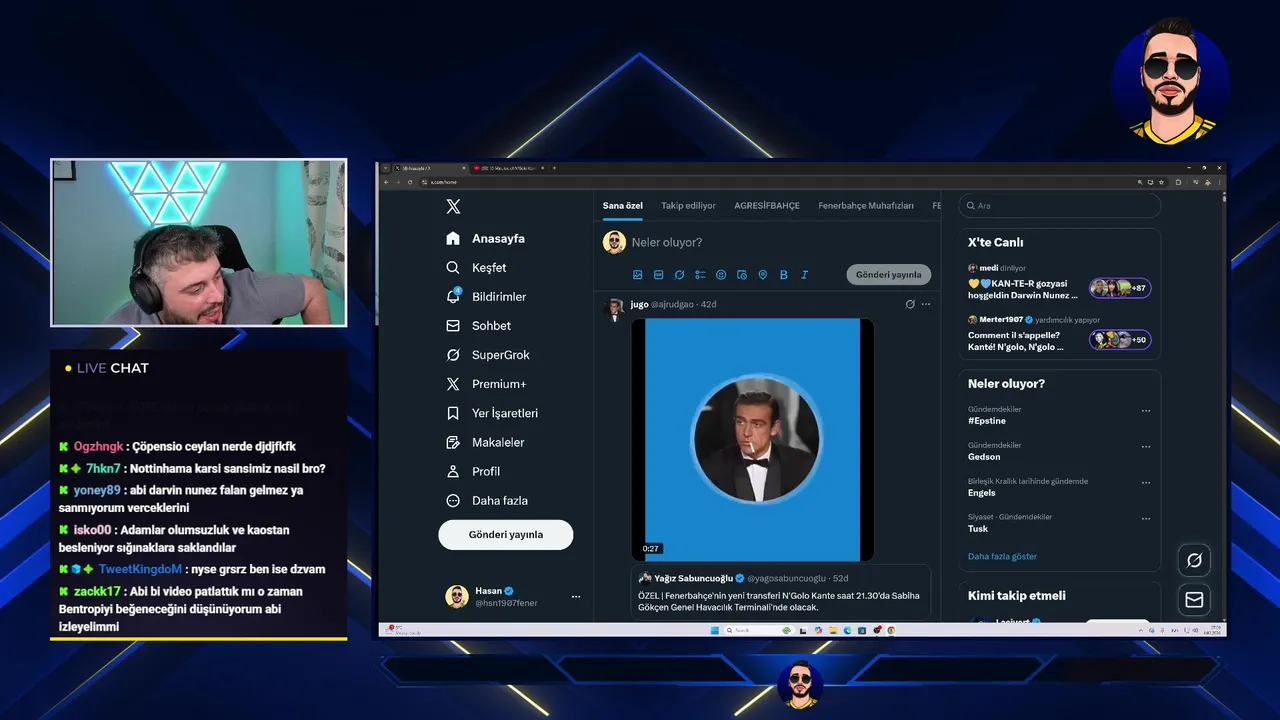This screenshot has height=720, width=1280.
Task: Open Yer İşaretleri bookmarks
Action: pyautogui.click(x=492, y=412)
